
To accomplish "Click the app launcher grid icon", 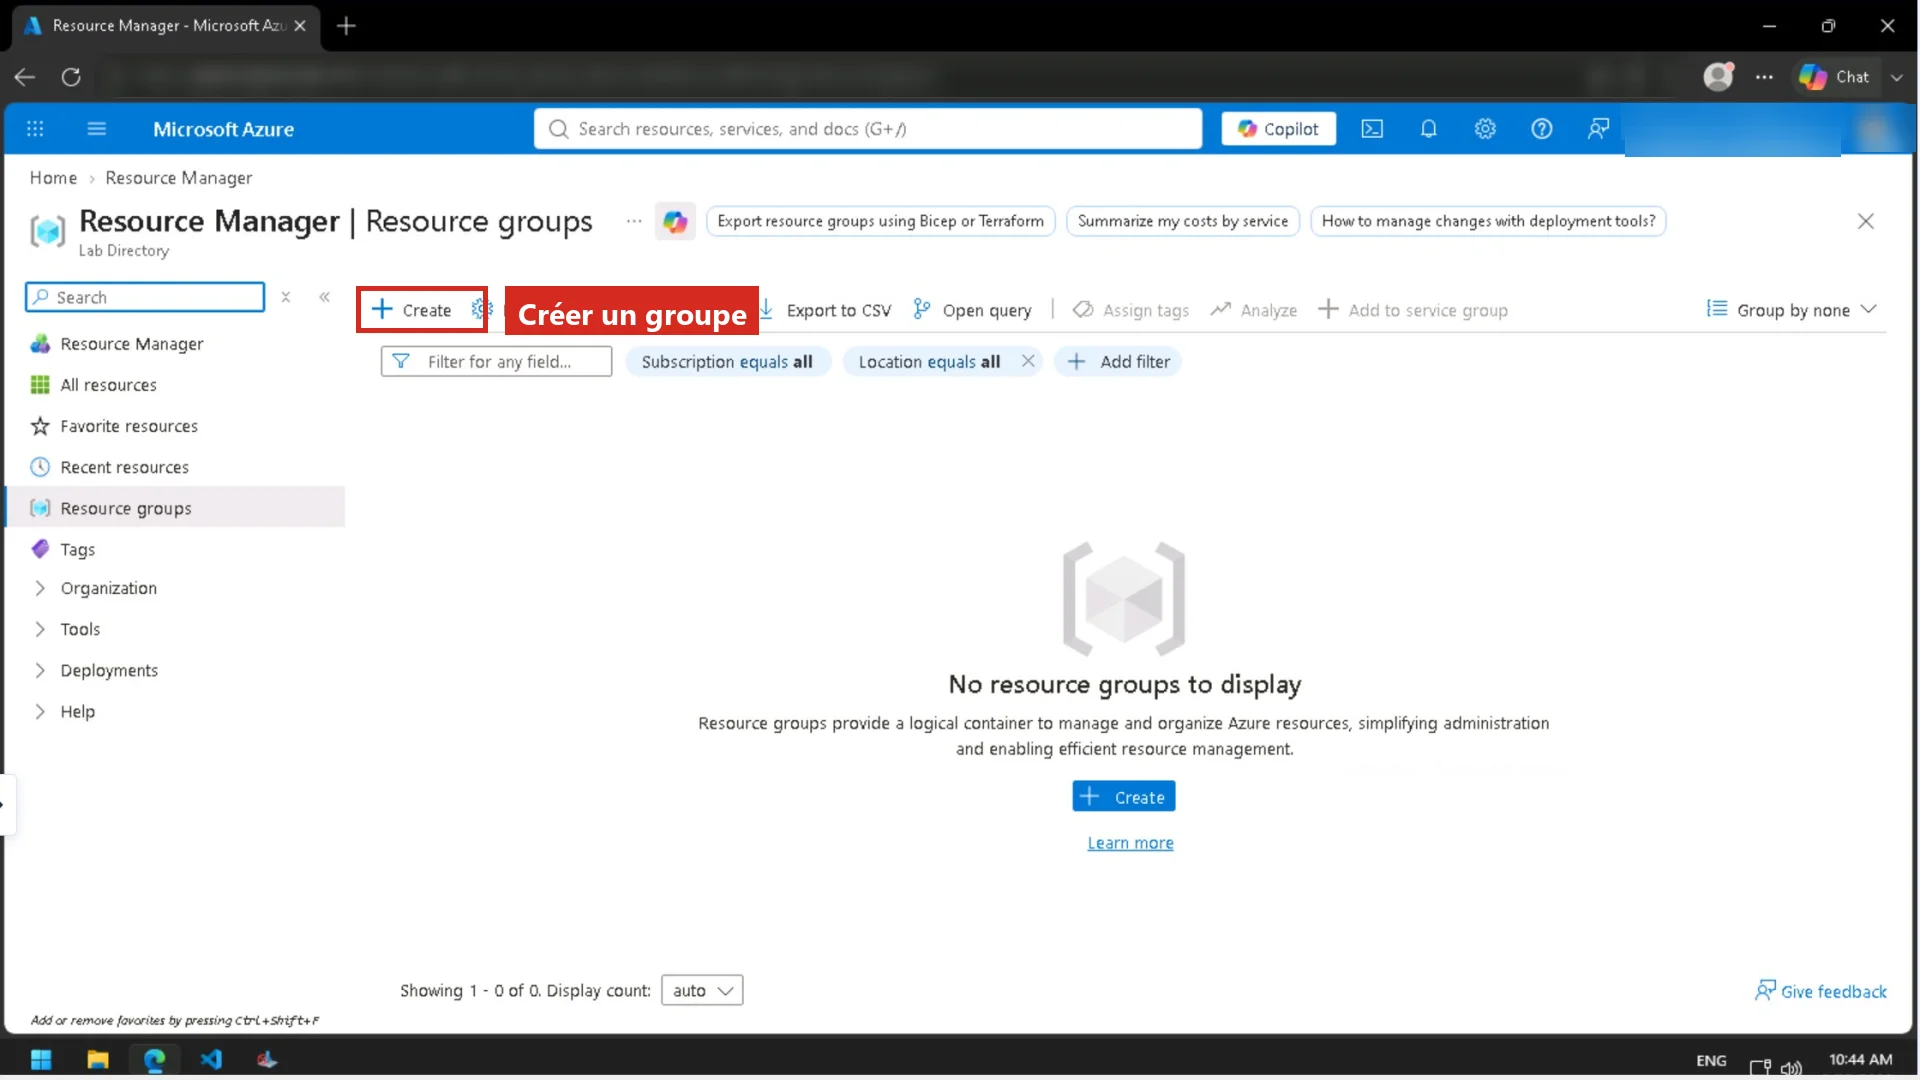I will pos(35,129).
